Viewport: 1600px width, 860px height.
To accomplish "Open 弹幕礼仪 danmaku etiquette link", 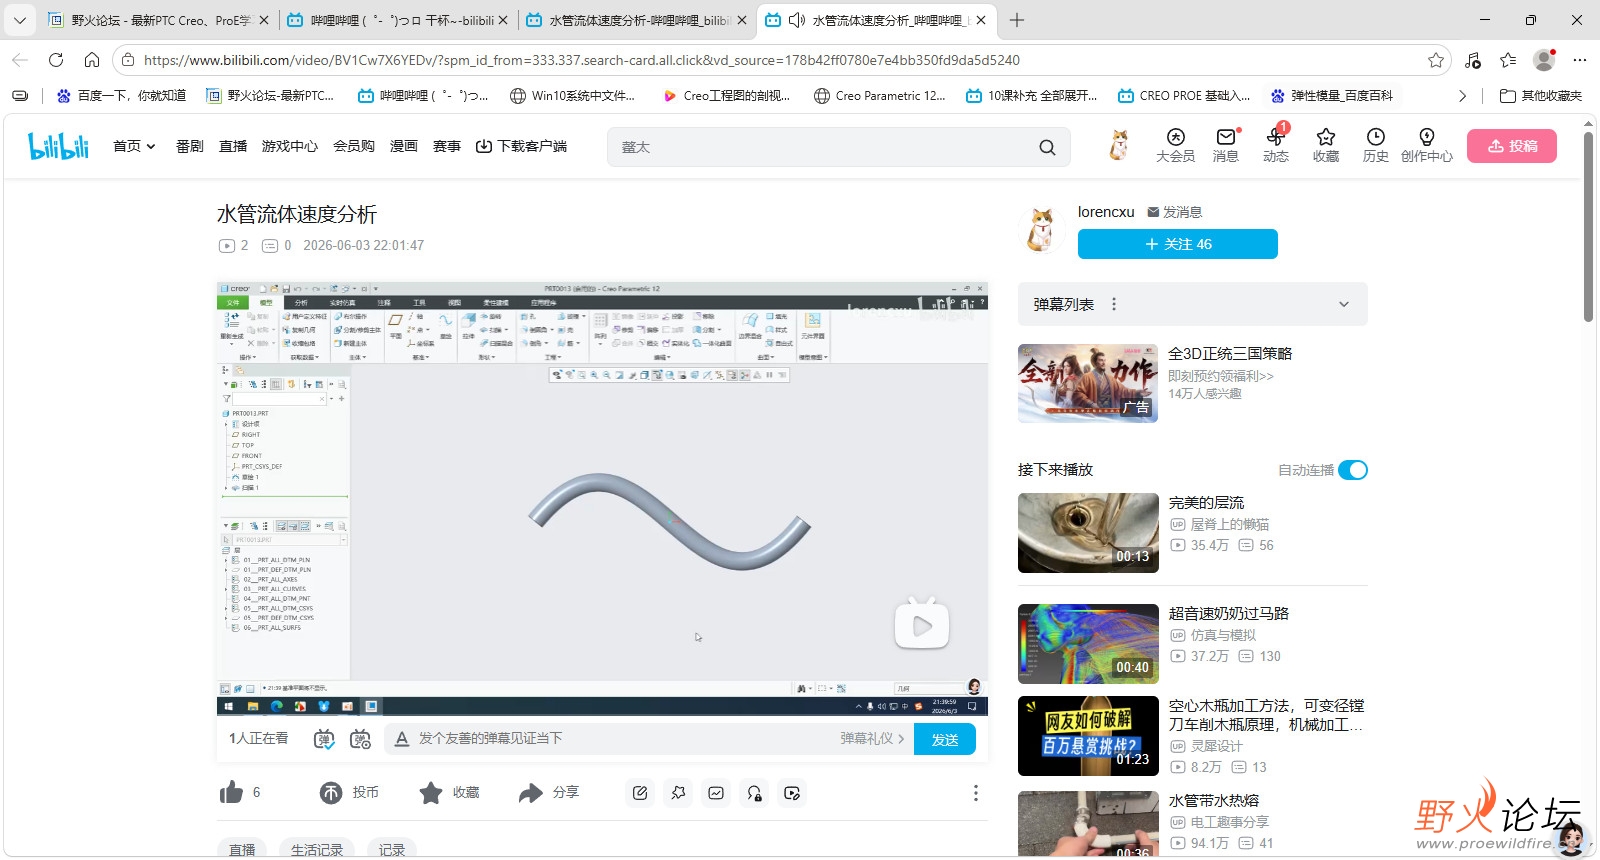I will 872,739.
